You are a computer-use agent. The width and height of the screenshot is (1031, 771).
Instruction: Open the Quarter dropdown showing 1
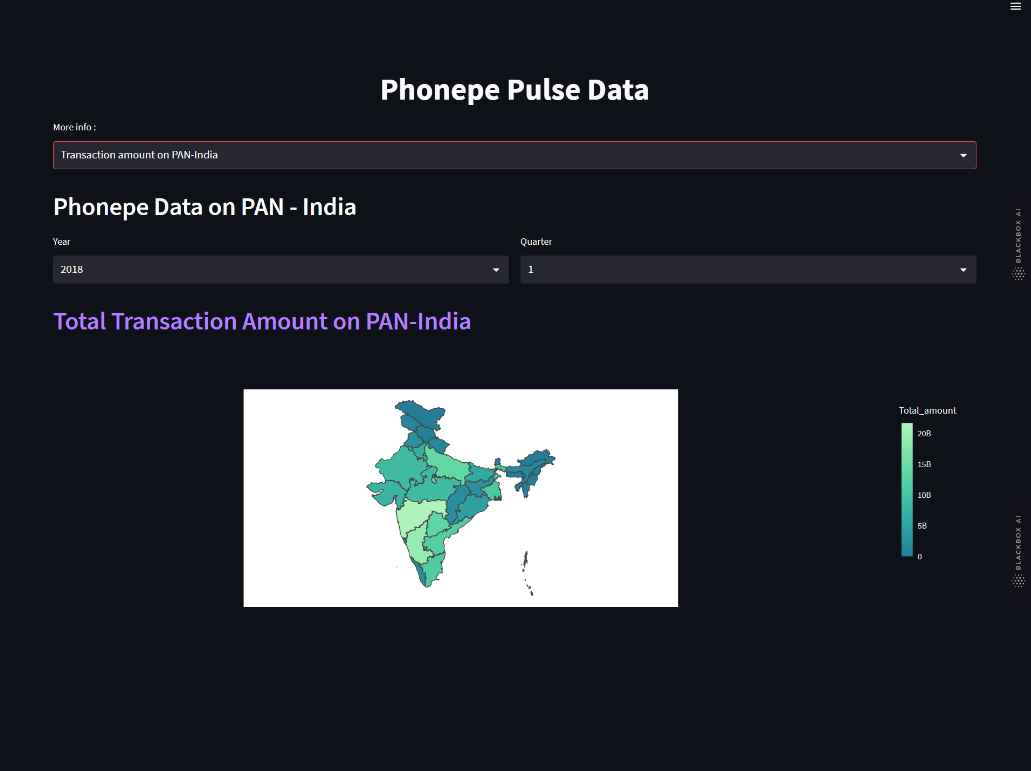tap(748, 269)
